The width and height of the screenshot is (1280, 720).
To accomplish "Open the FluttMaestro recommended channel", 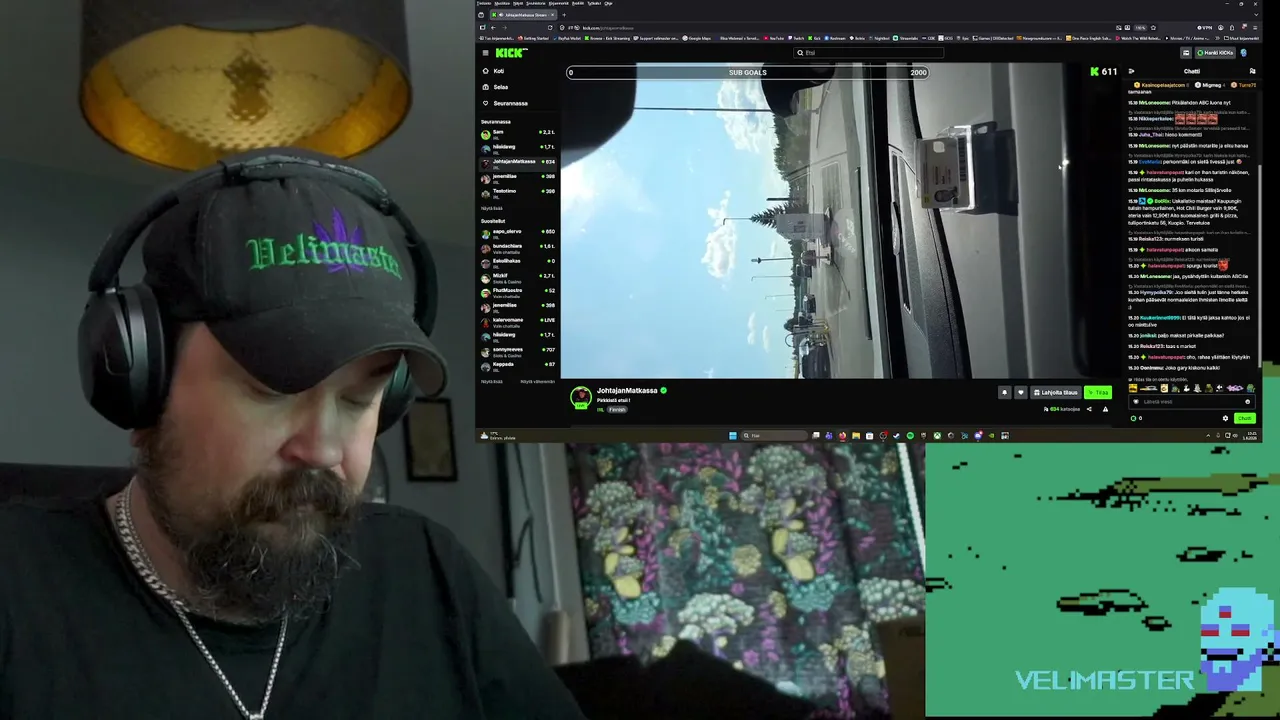I will 518,291.
